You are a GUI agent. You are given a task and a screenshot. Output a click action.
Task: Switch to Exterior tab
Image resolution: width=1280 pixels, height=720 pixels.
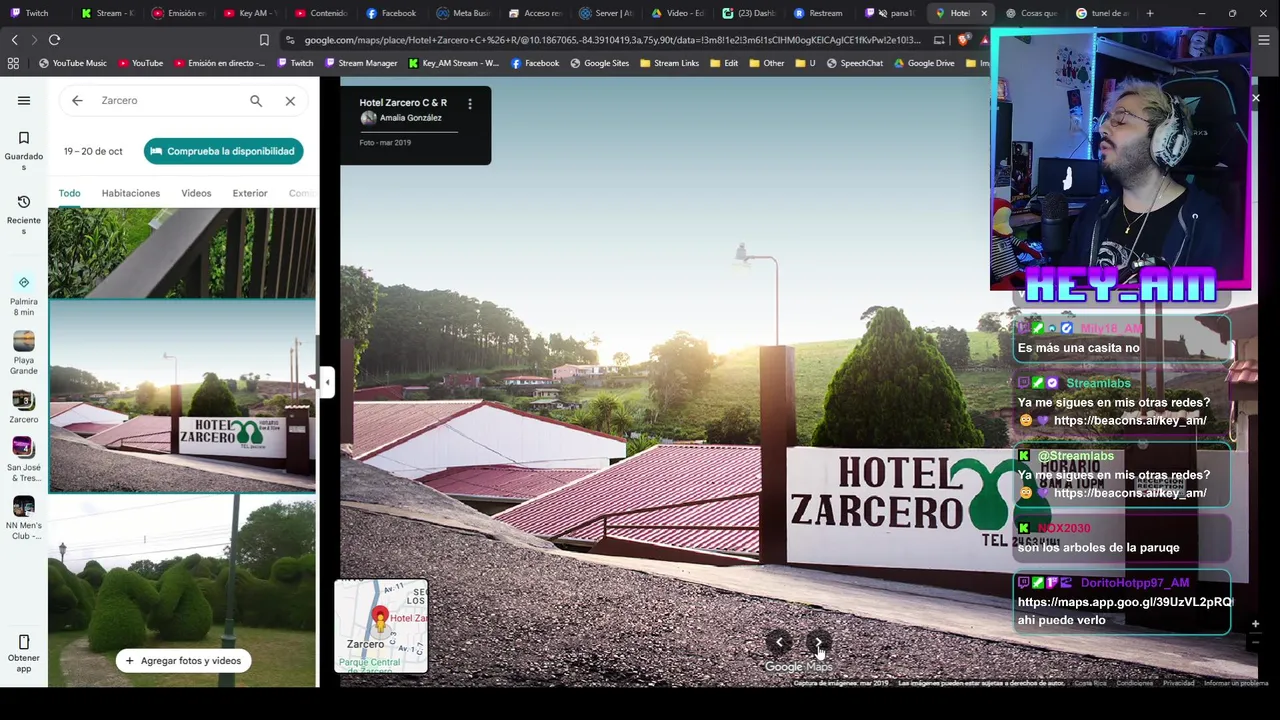coord(250,193)
